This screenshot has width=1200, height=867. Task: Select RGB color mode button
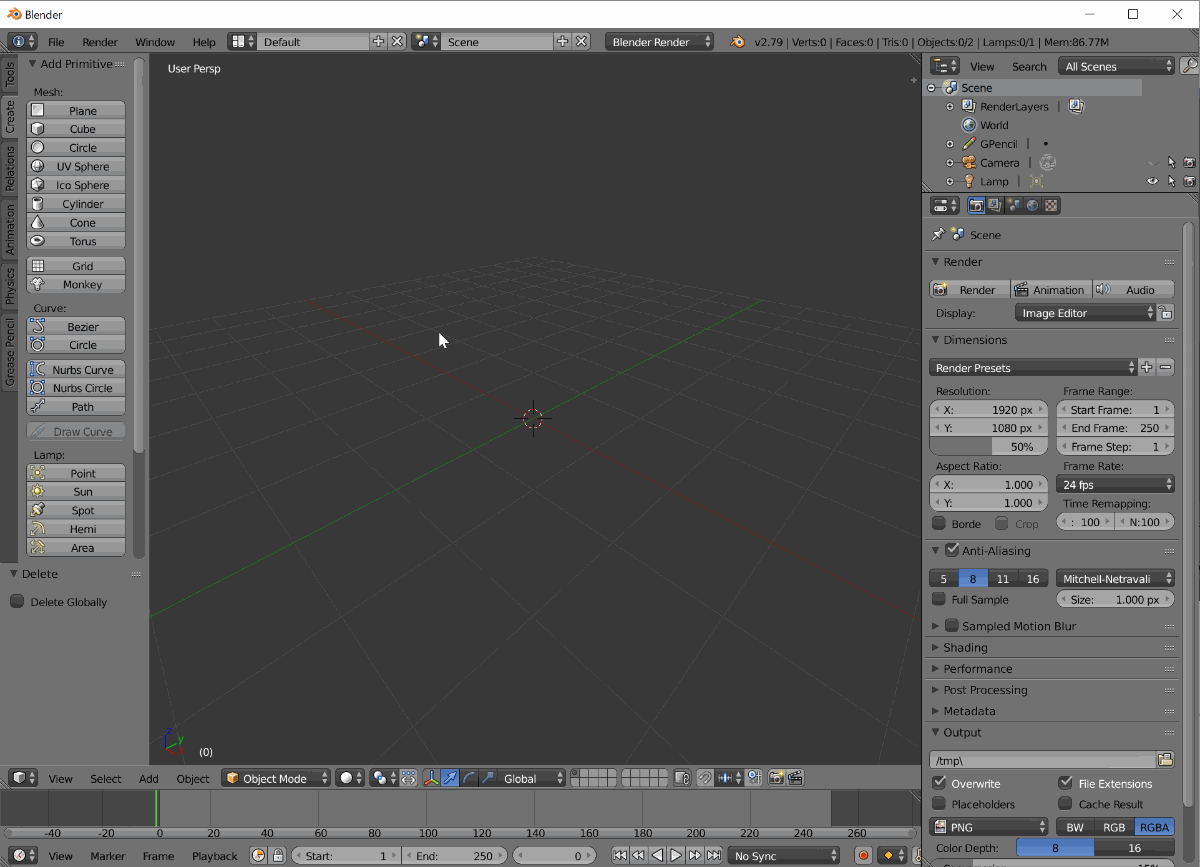pos(1115,827)
